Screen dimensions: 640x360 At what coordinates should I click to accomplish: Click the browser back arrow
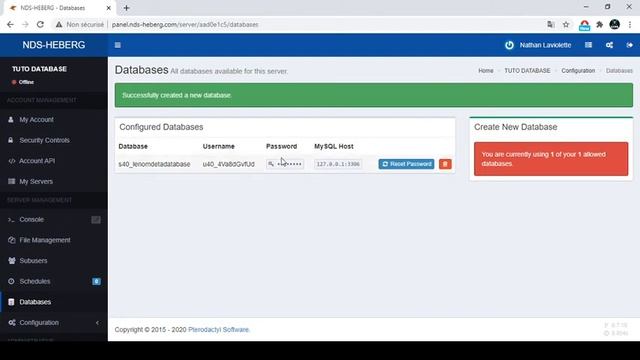pos(10,24)
